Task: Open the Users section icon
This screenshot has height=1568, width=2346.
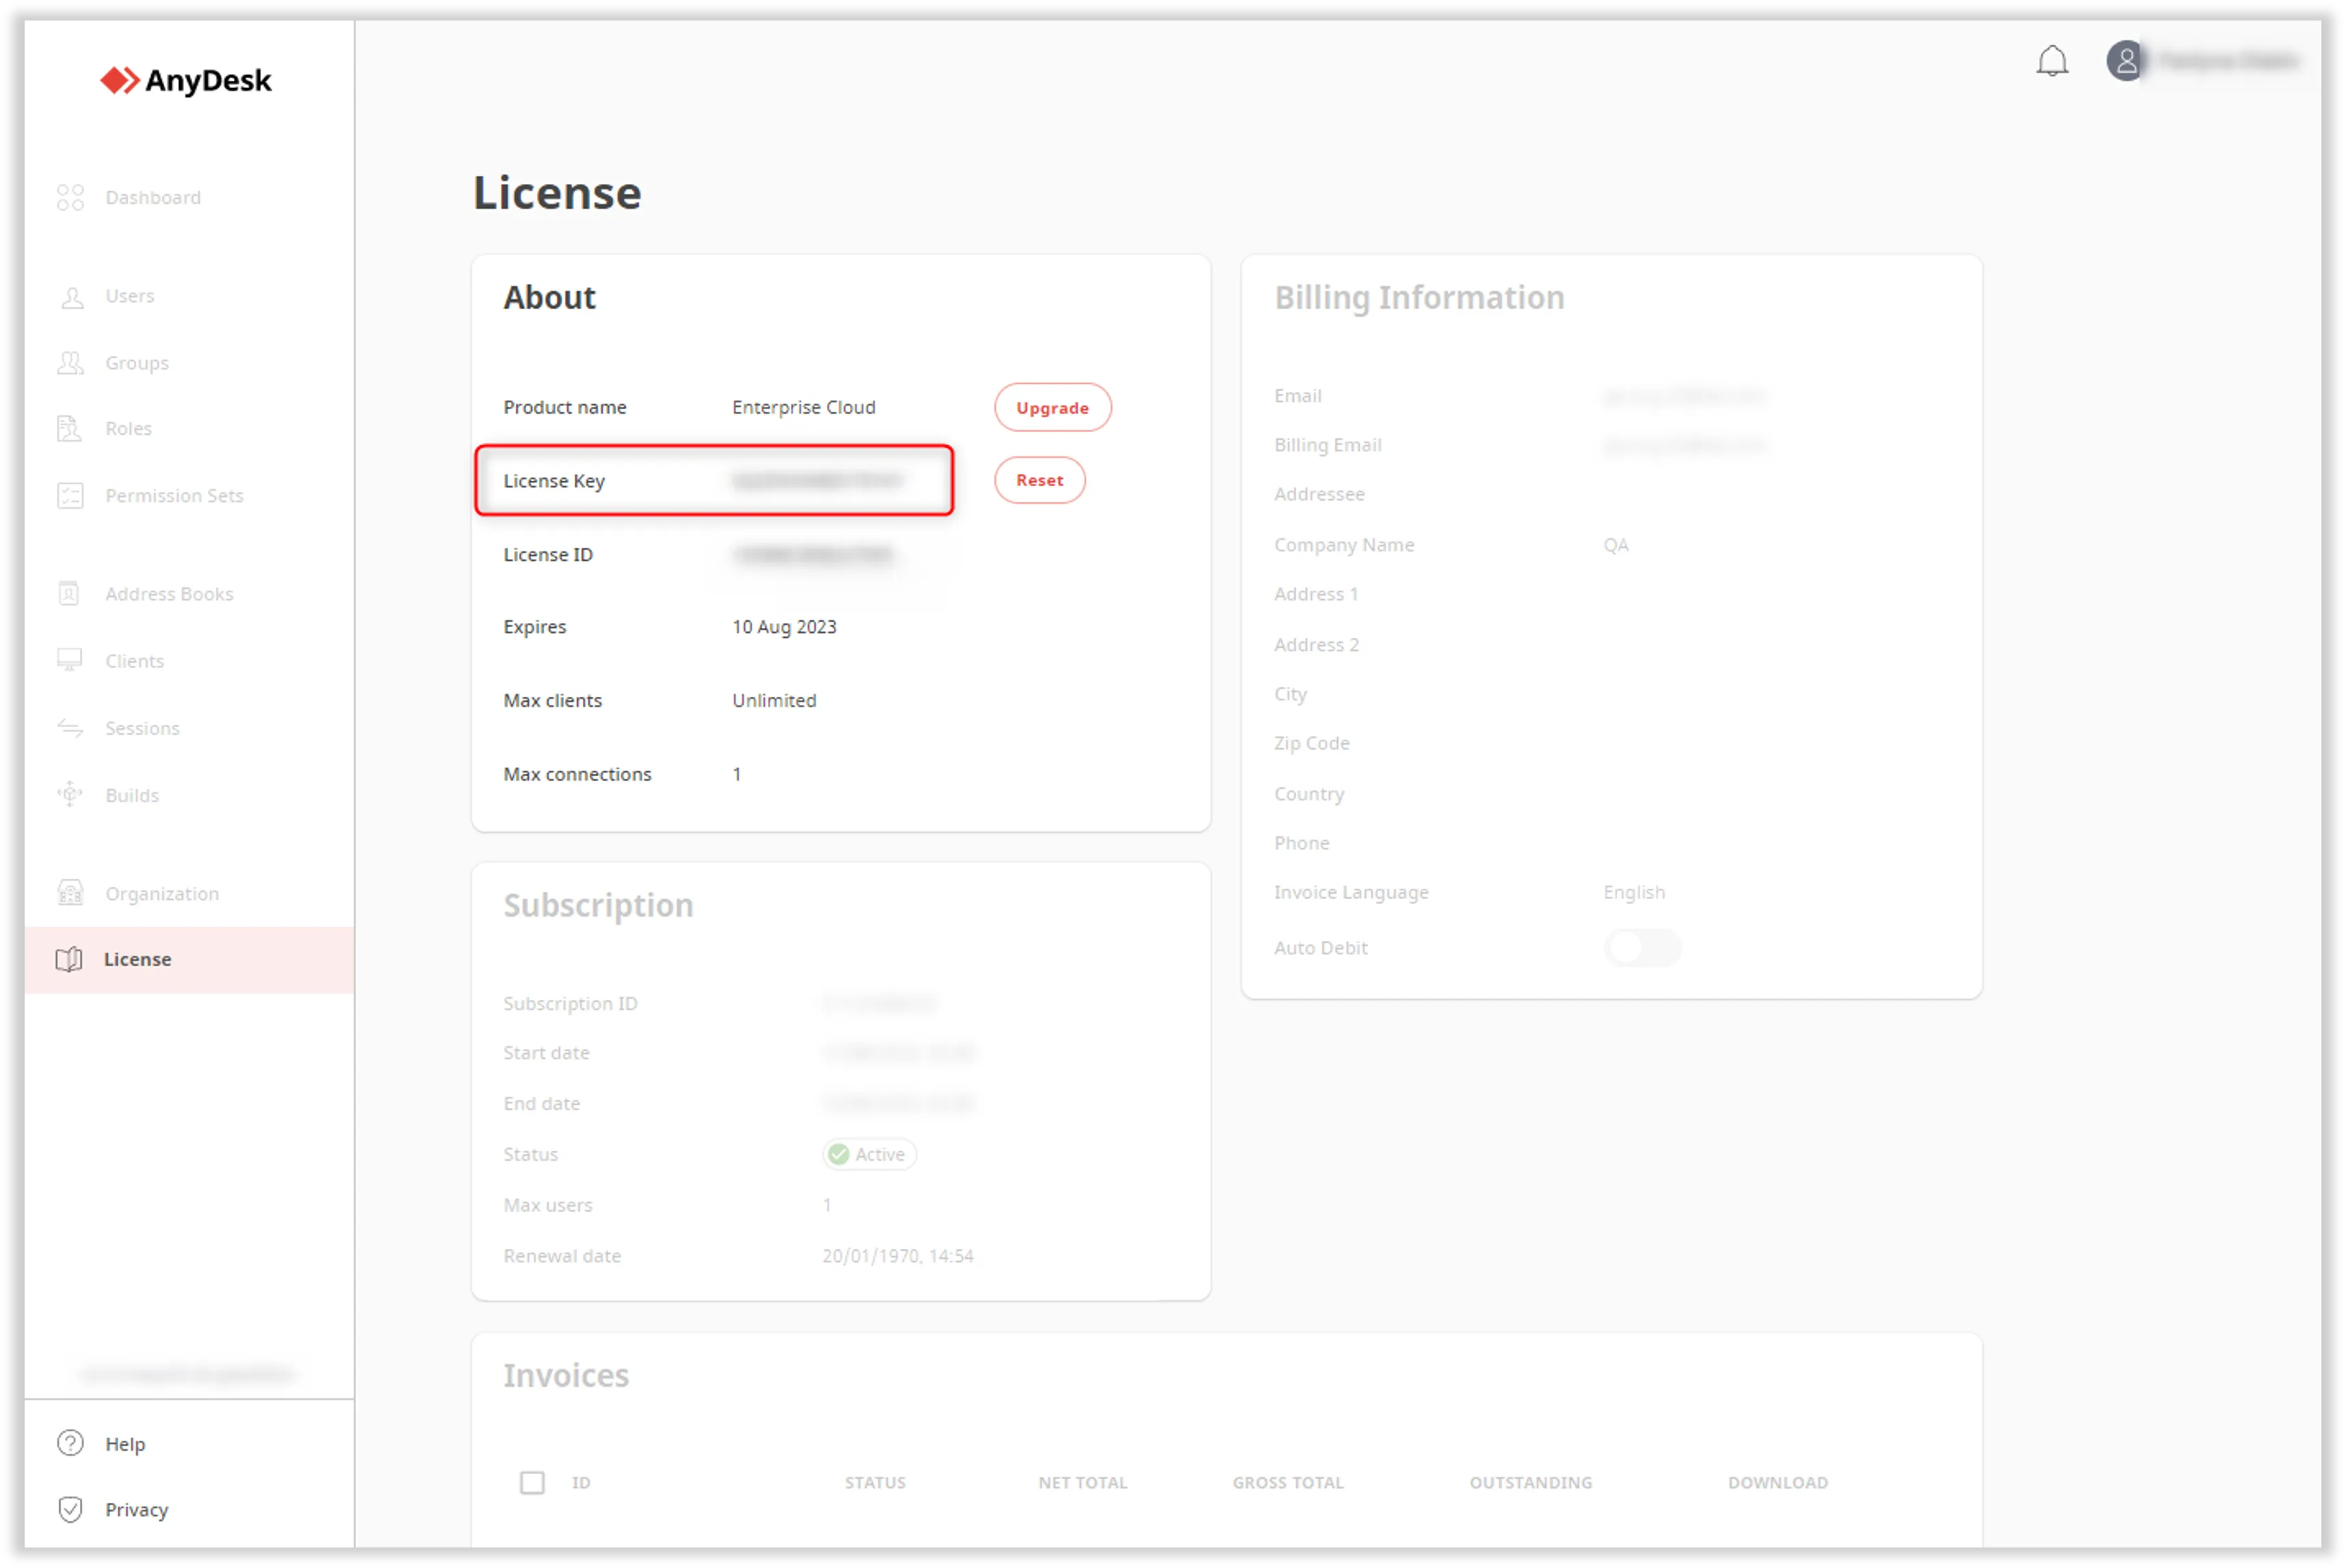Action: coord(70,296)
